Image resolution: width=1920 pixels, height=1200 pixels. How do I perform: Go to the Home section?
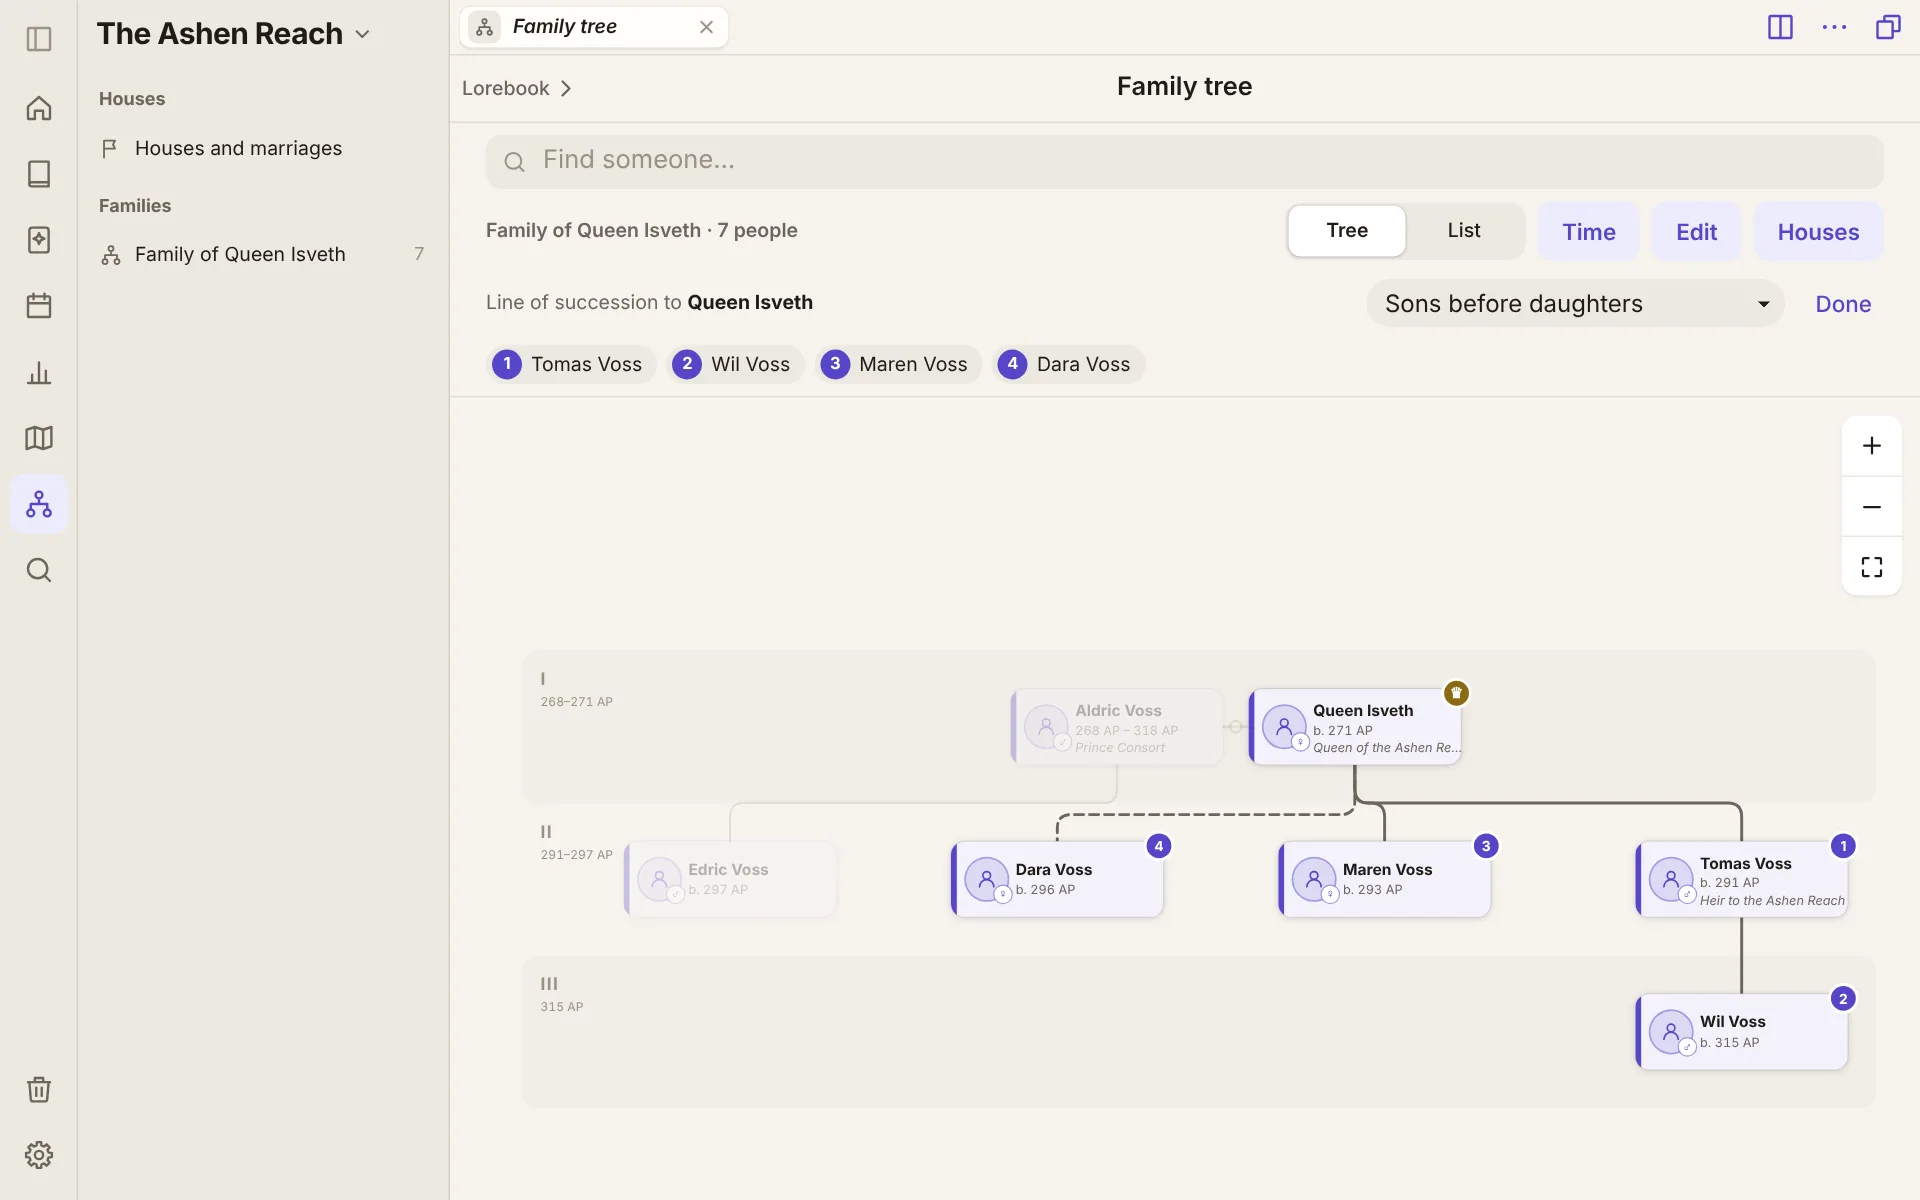[x=39, y=108]
